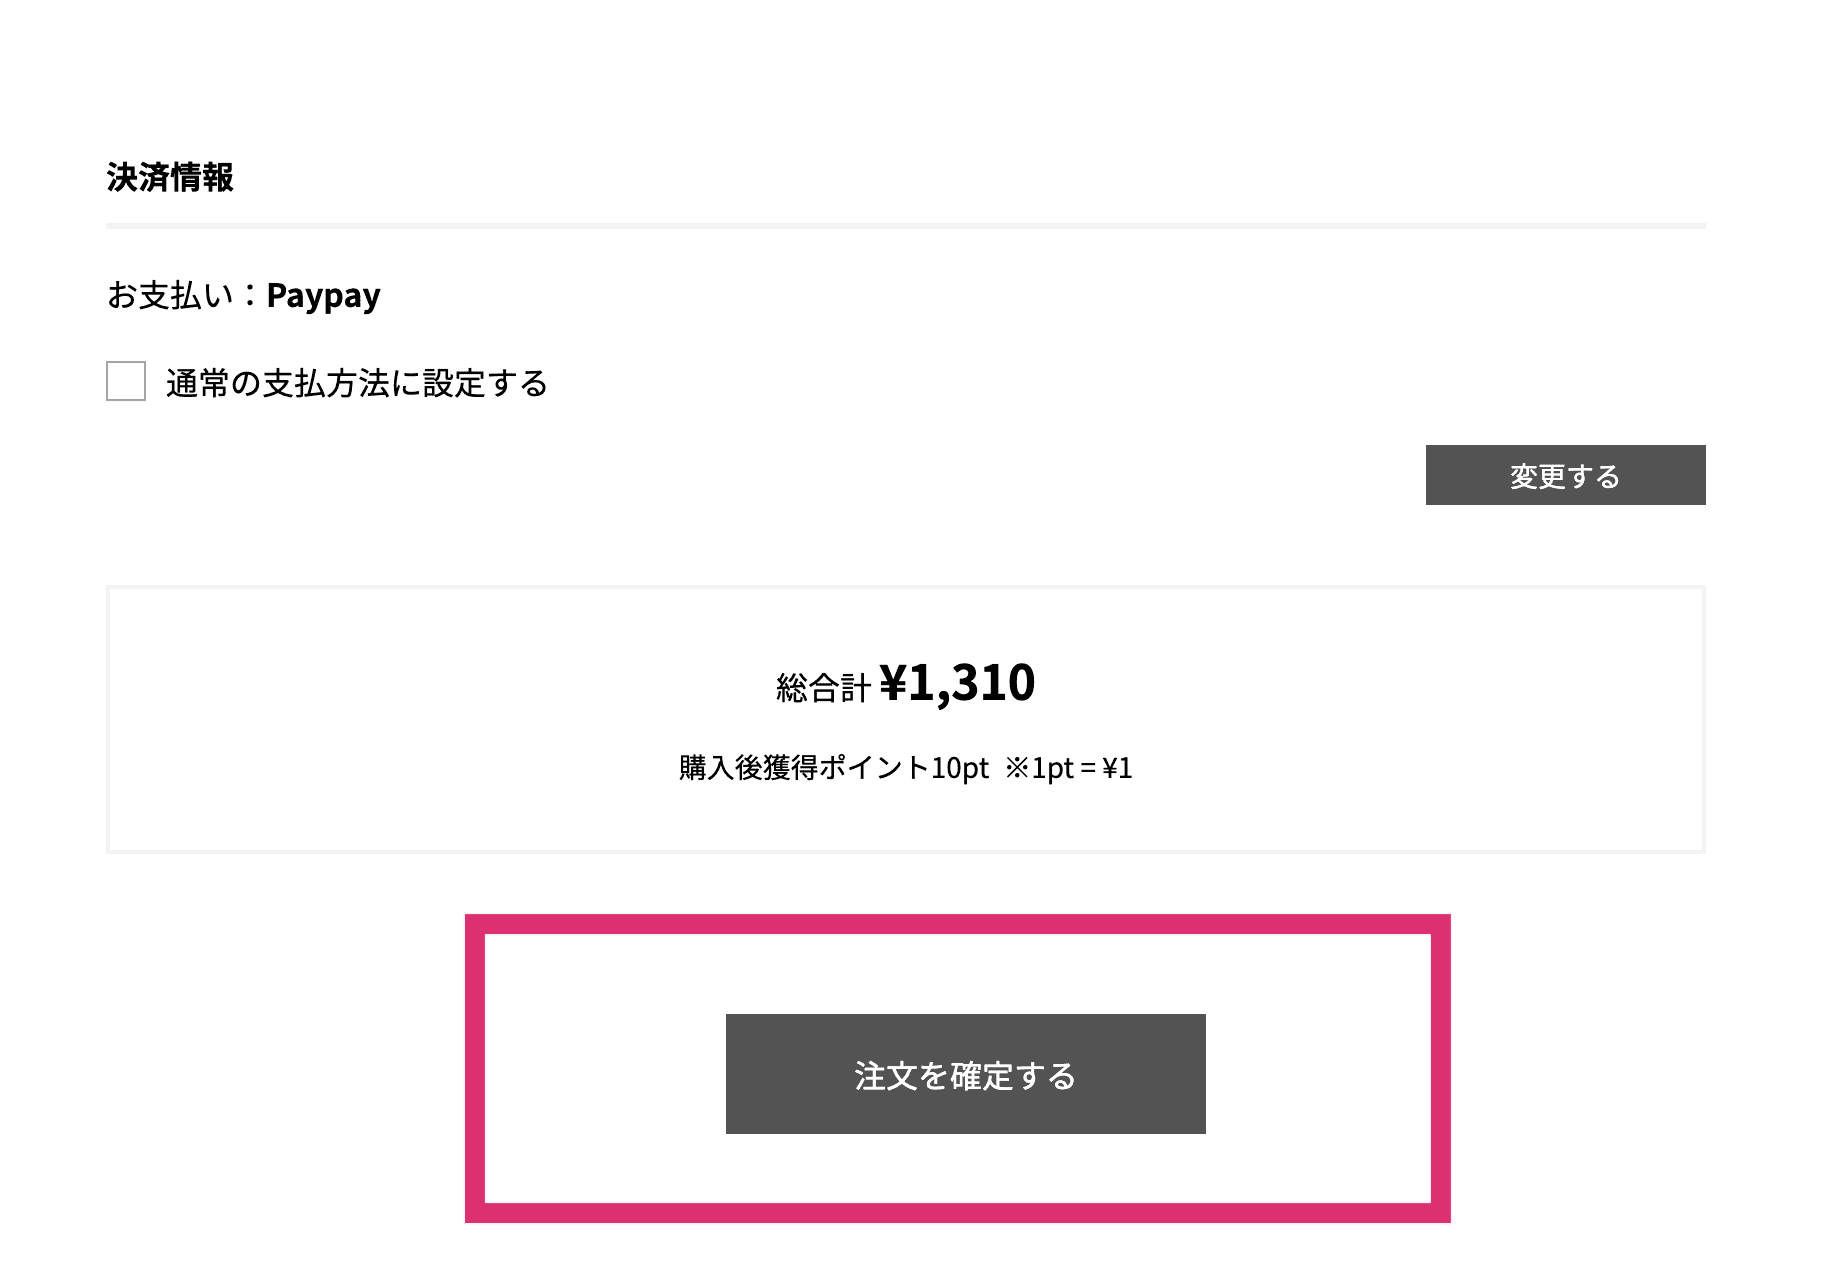Tick the default payment method checkbox
The width and height of the screenshot is (1841, 1282).
click(126, 381)
